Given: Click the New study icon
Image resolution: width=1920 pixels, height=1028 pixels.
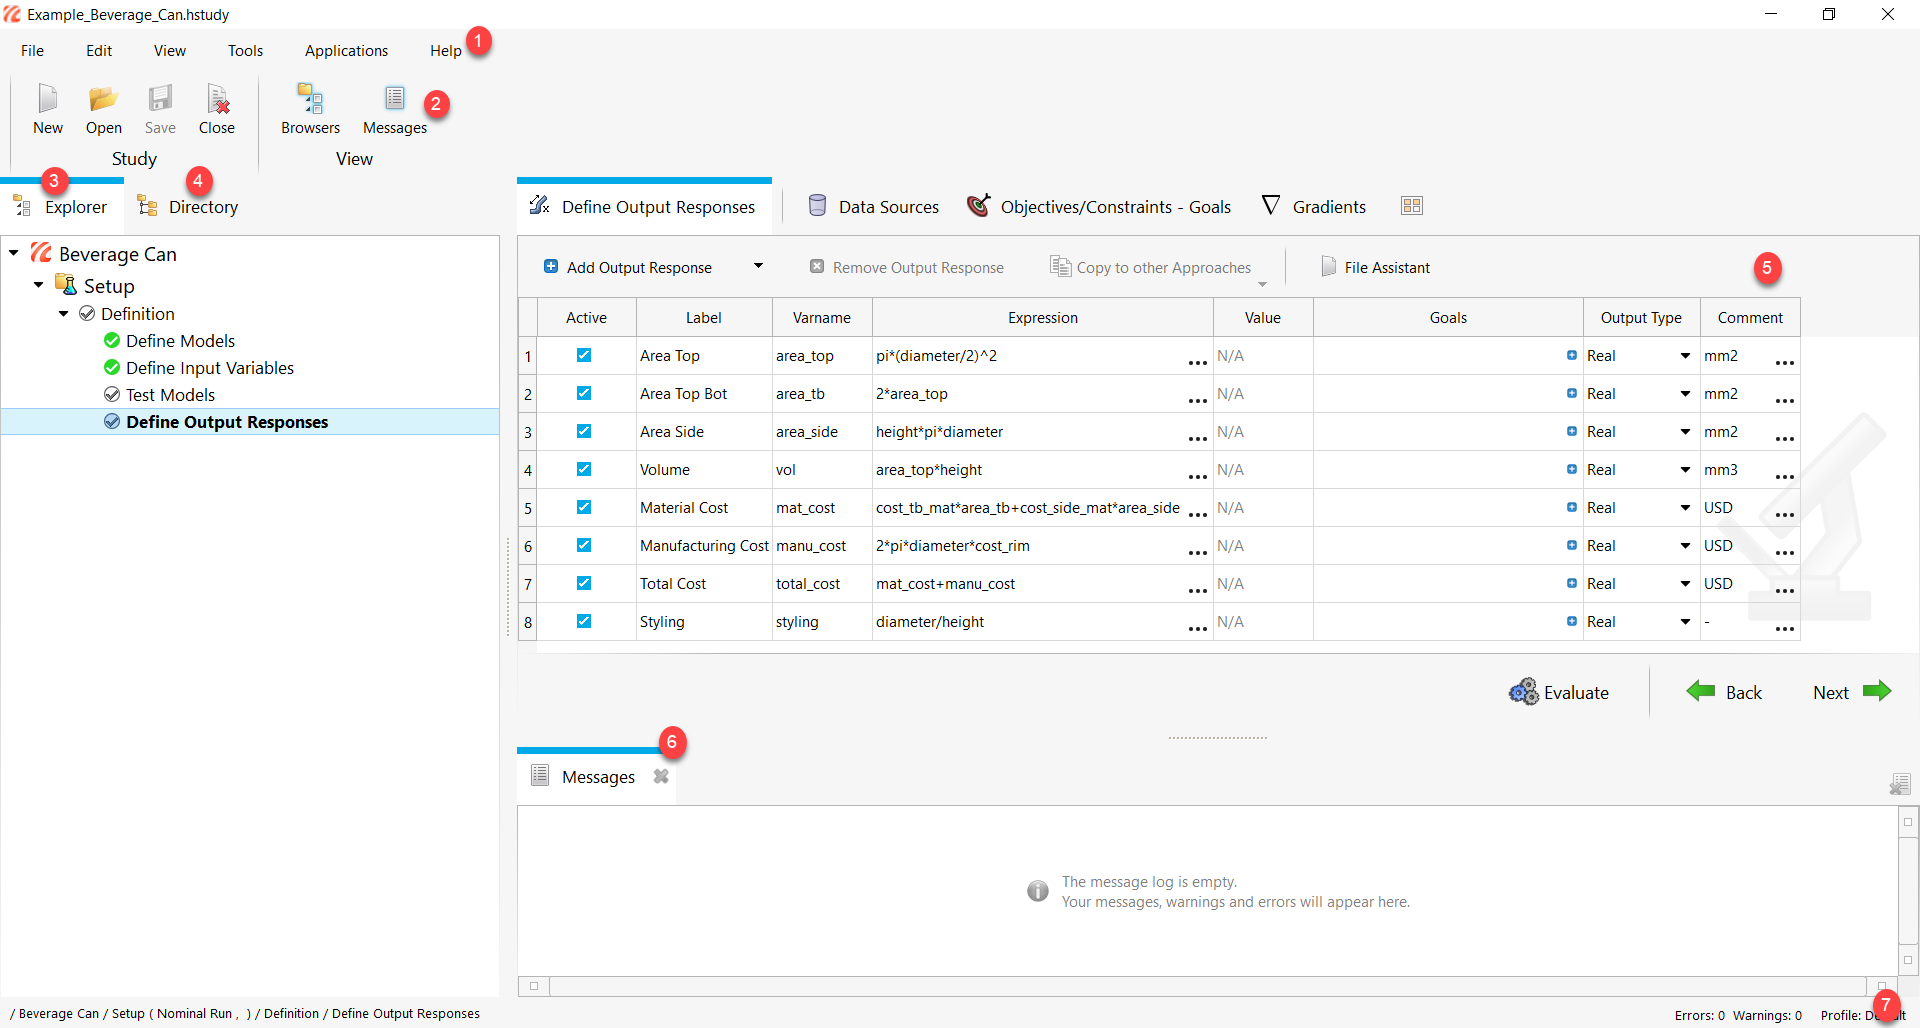Looking at the screenshot, I should [x=47, y=99].
